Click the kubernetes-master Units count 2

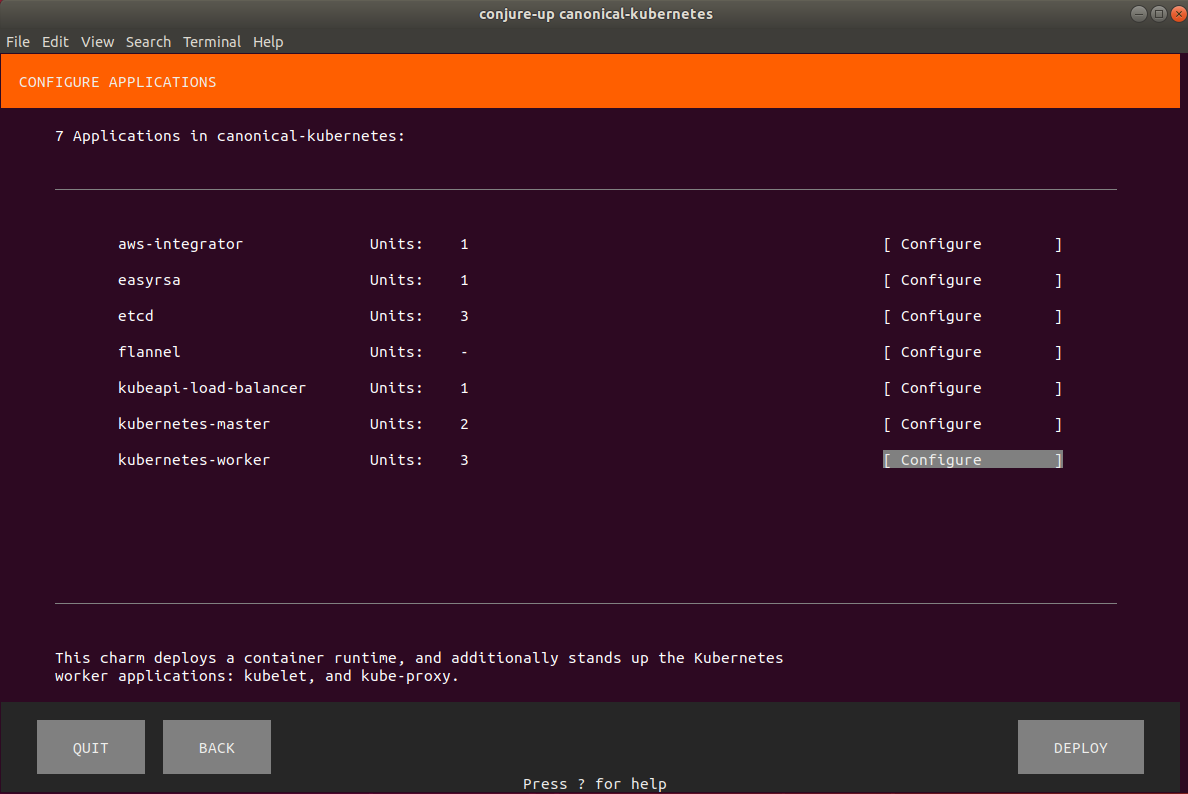click(464, 424)
